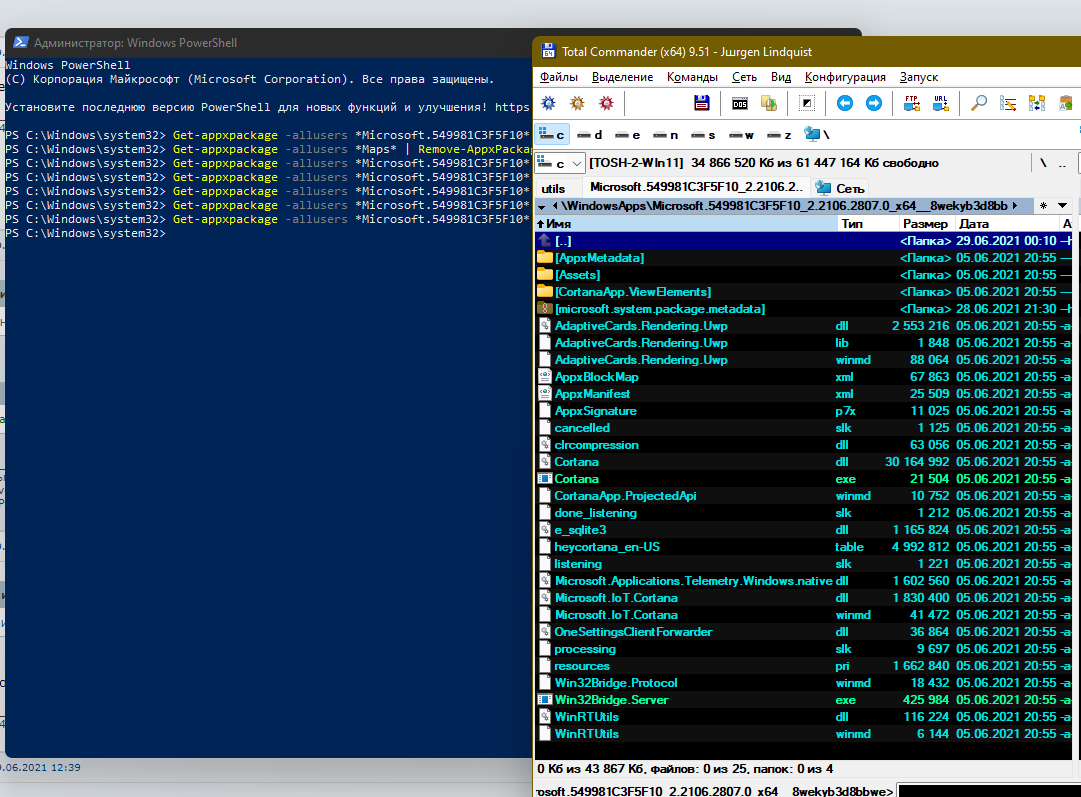The height and width of the screenshot is (797, 1081).
Task: Select the Microsoft.549981C3F5F10 folder tab
Action: click(696, 188)
